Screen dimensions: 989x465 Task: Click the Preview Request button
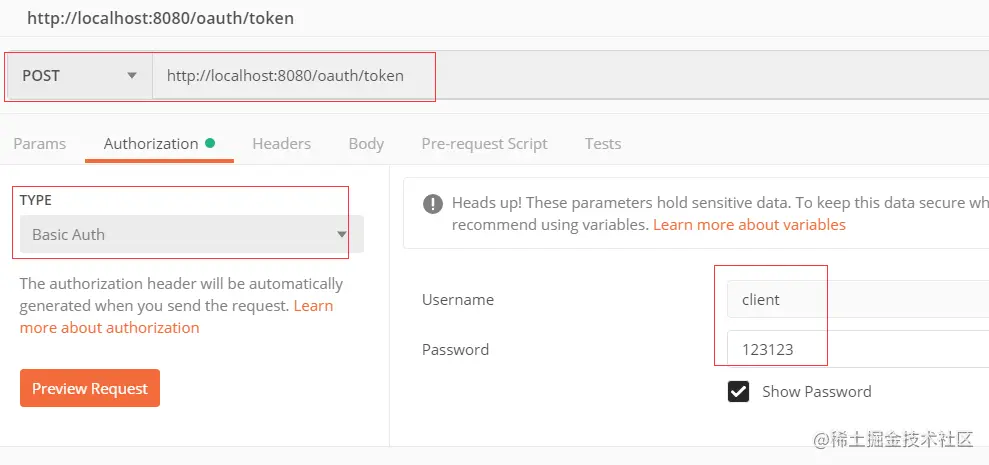90,388
